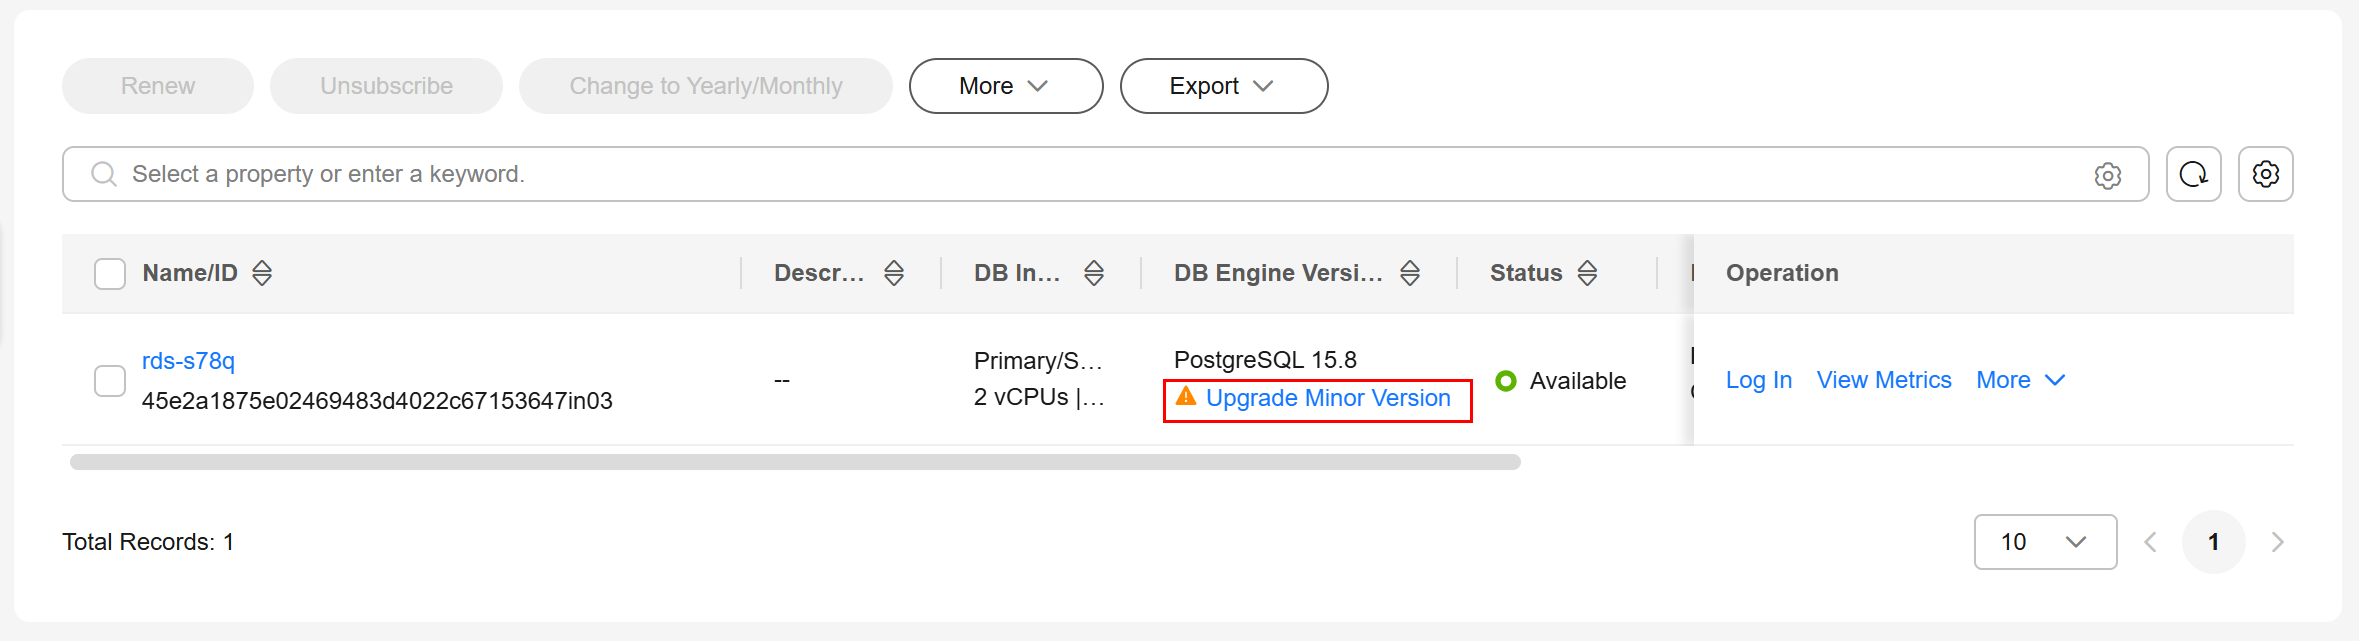Sort by Status column sort icon
Image resolution: width=2359 pixels, height=641 pixels.
(1587, 273)
